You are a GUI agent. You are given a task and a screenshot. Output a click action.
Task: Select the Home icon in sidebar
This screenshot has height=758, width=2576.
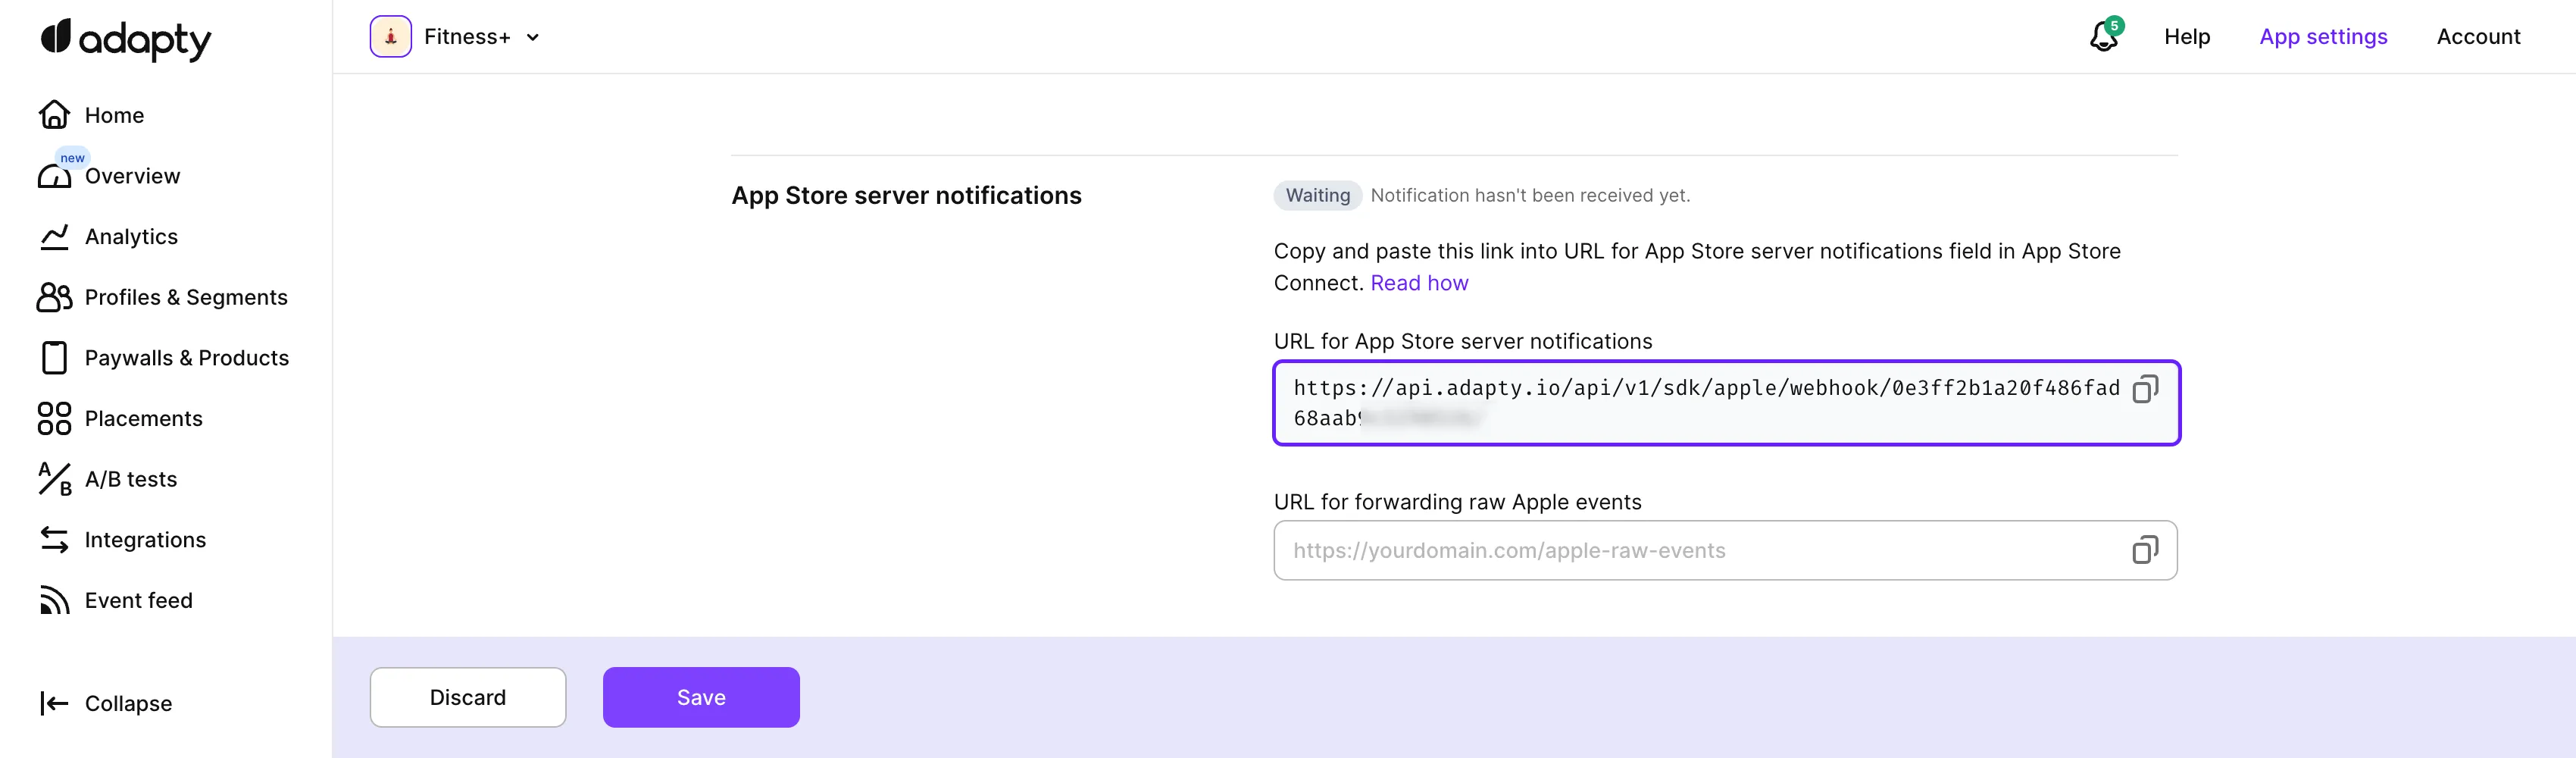pos(53,114)
